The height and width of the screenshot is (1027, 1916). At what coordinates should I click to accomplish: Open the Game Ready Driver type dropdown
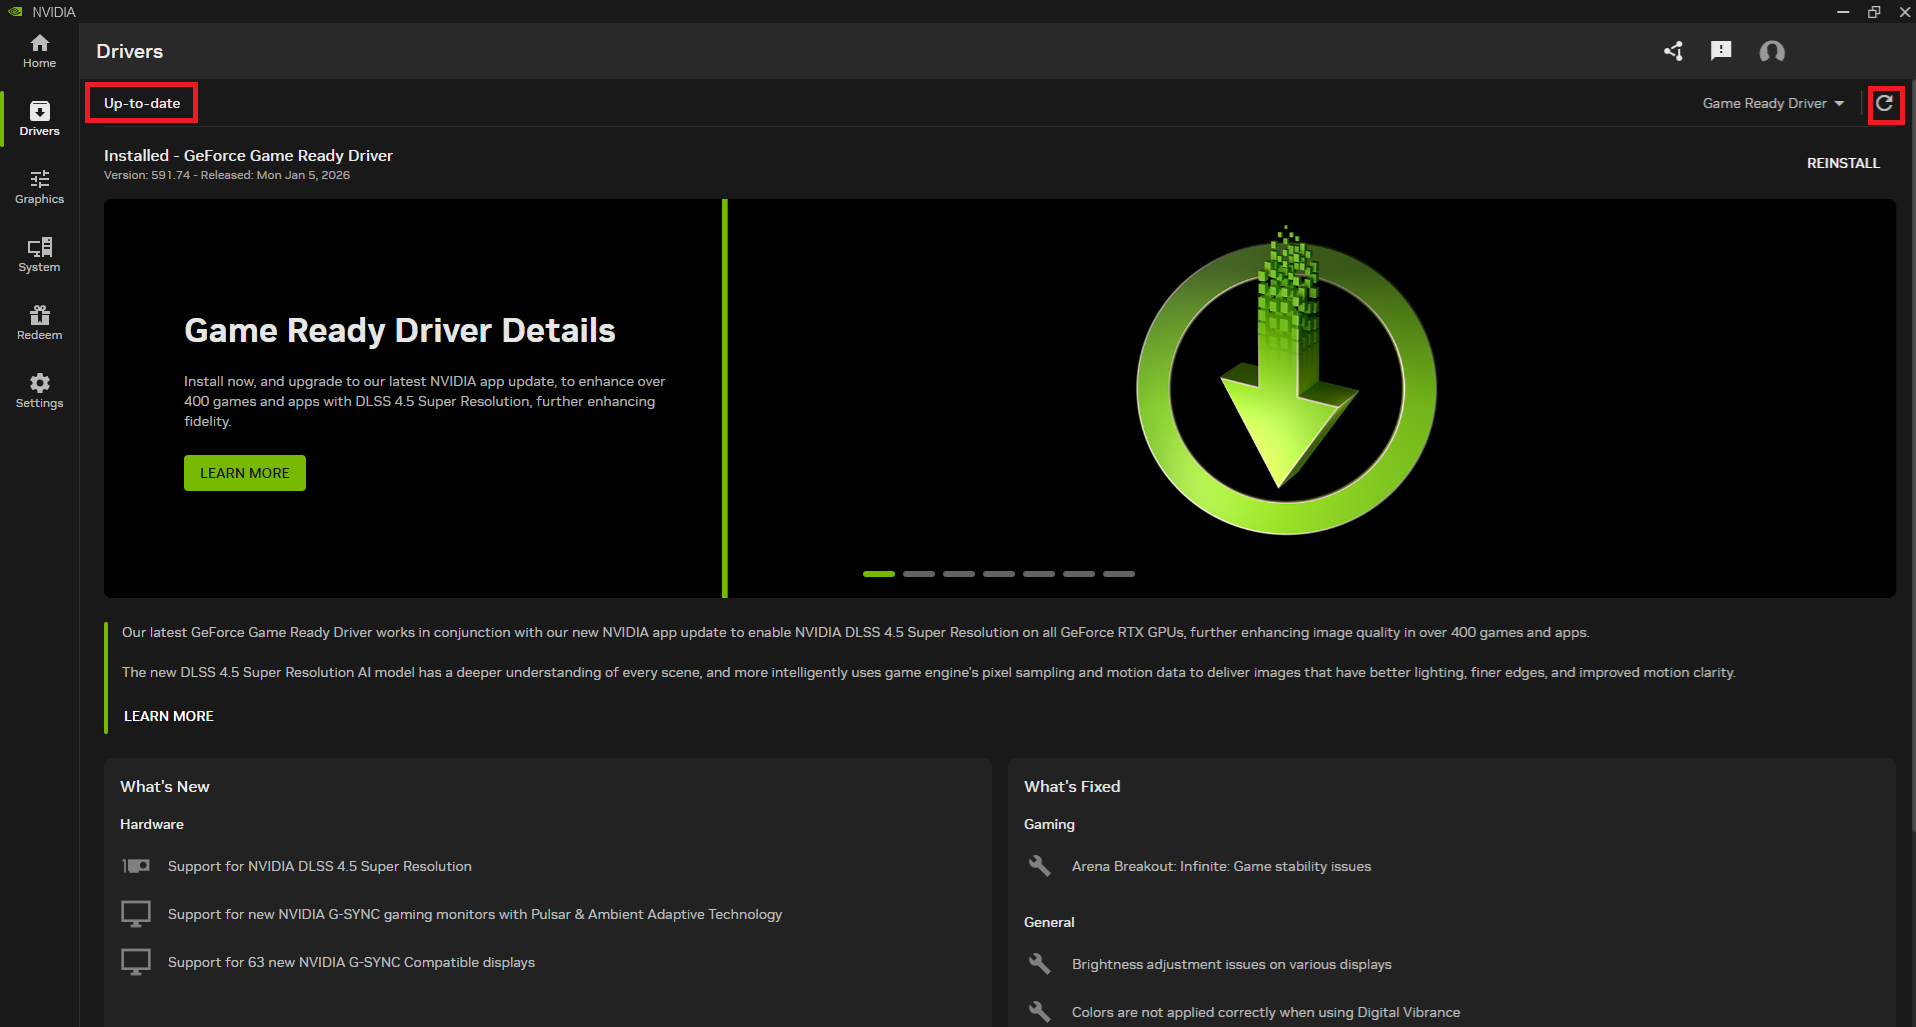click(x=1764, y=103)
